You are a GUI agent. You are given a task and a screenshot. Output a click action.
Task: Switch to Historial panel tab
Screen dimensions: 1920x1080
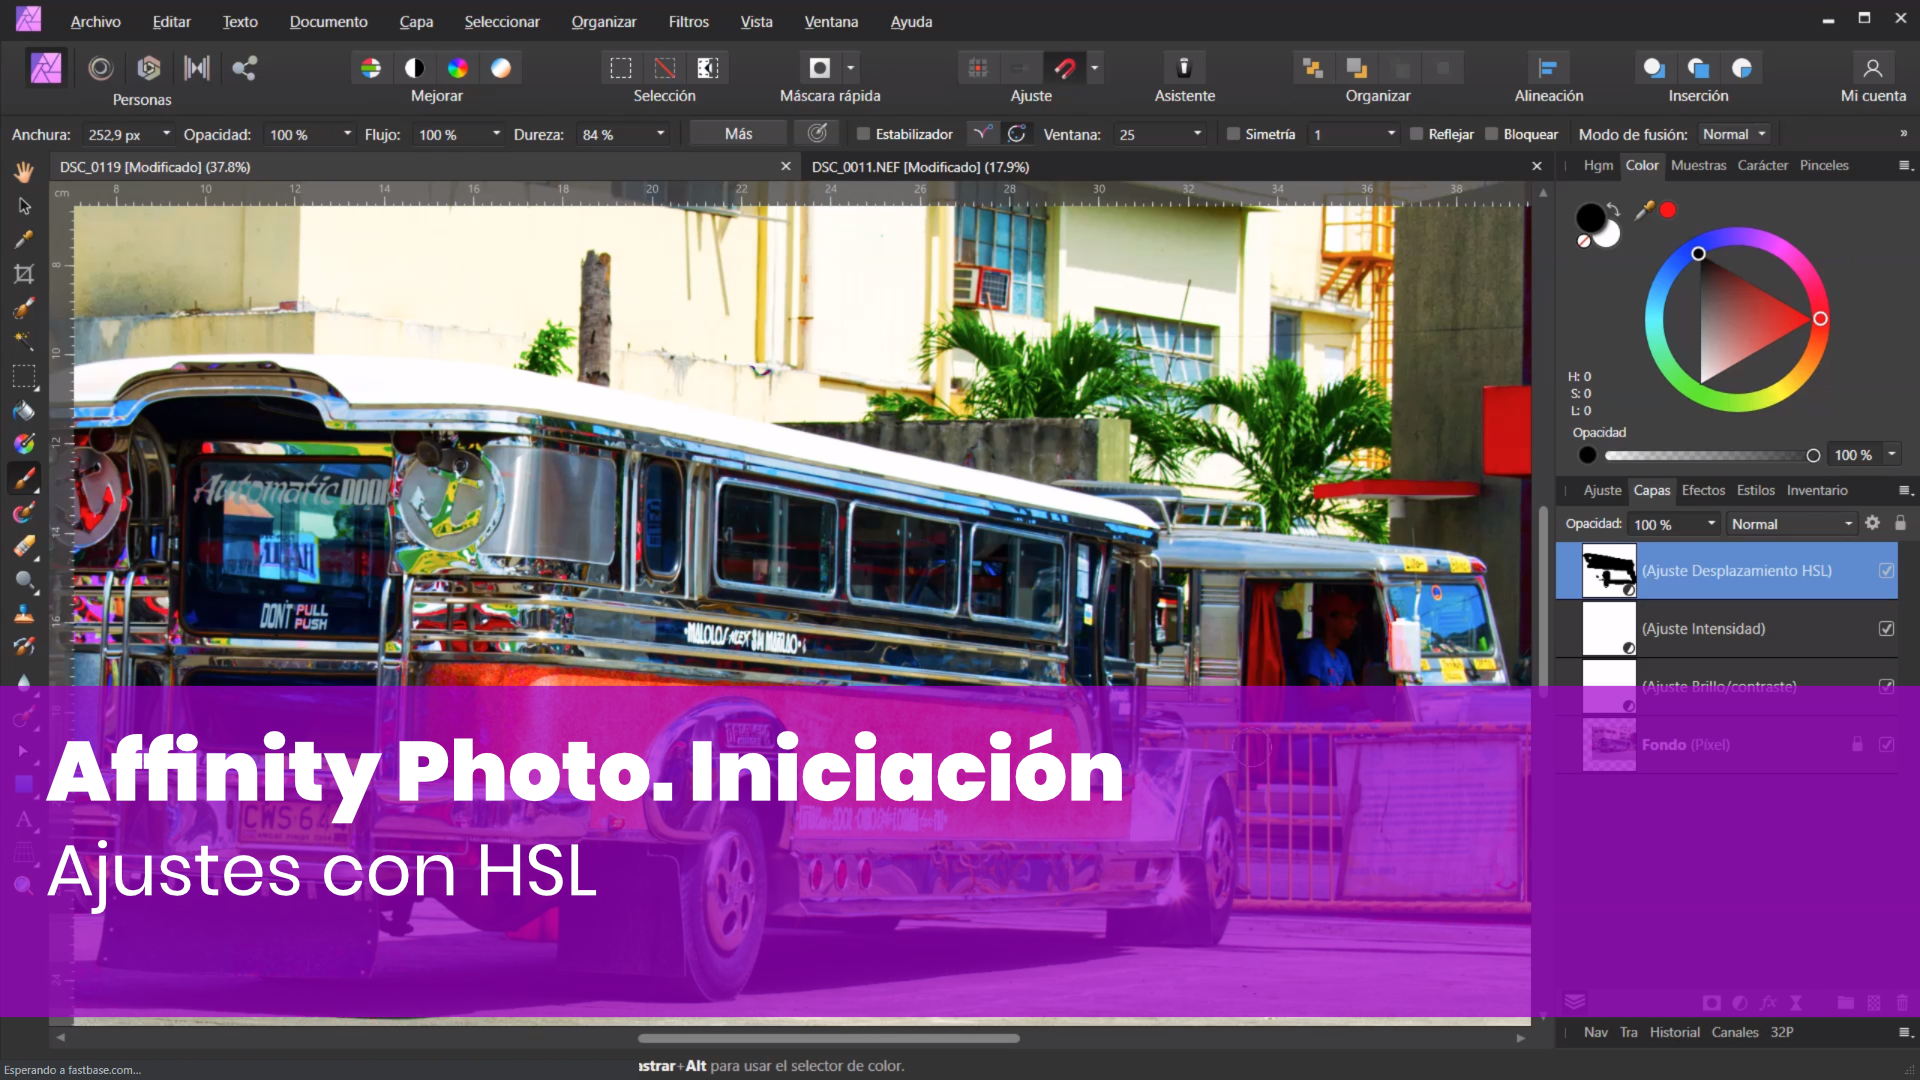pos(1674,1032)
